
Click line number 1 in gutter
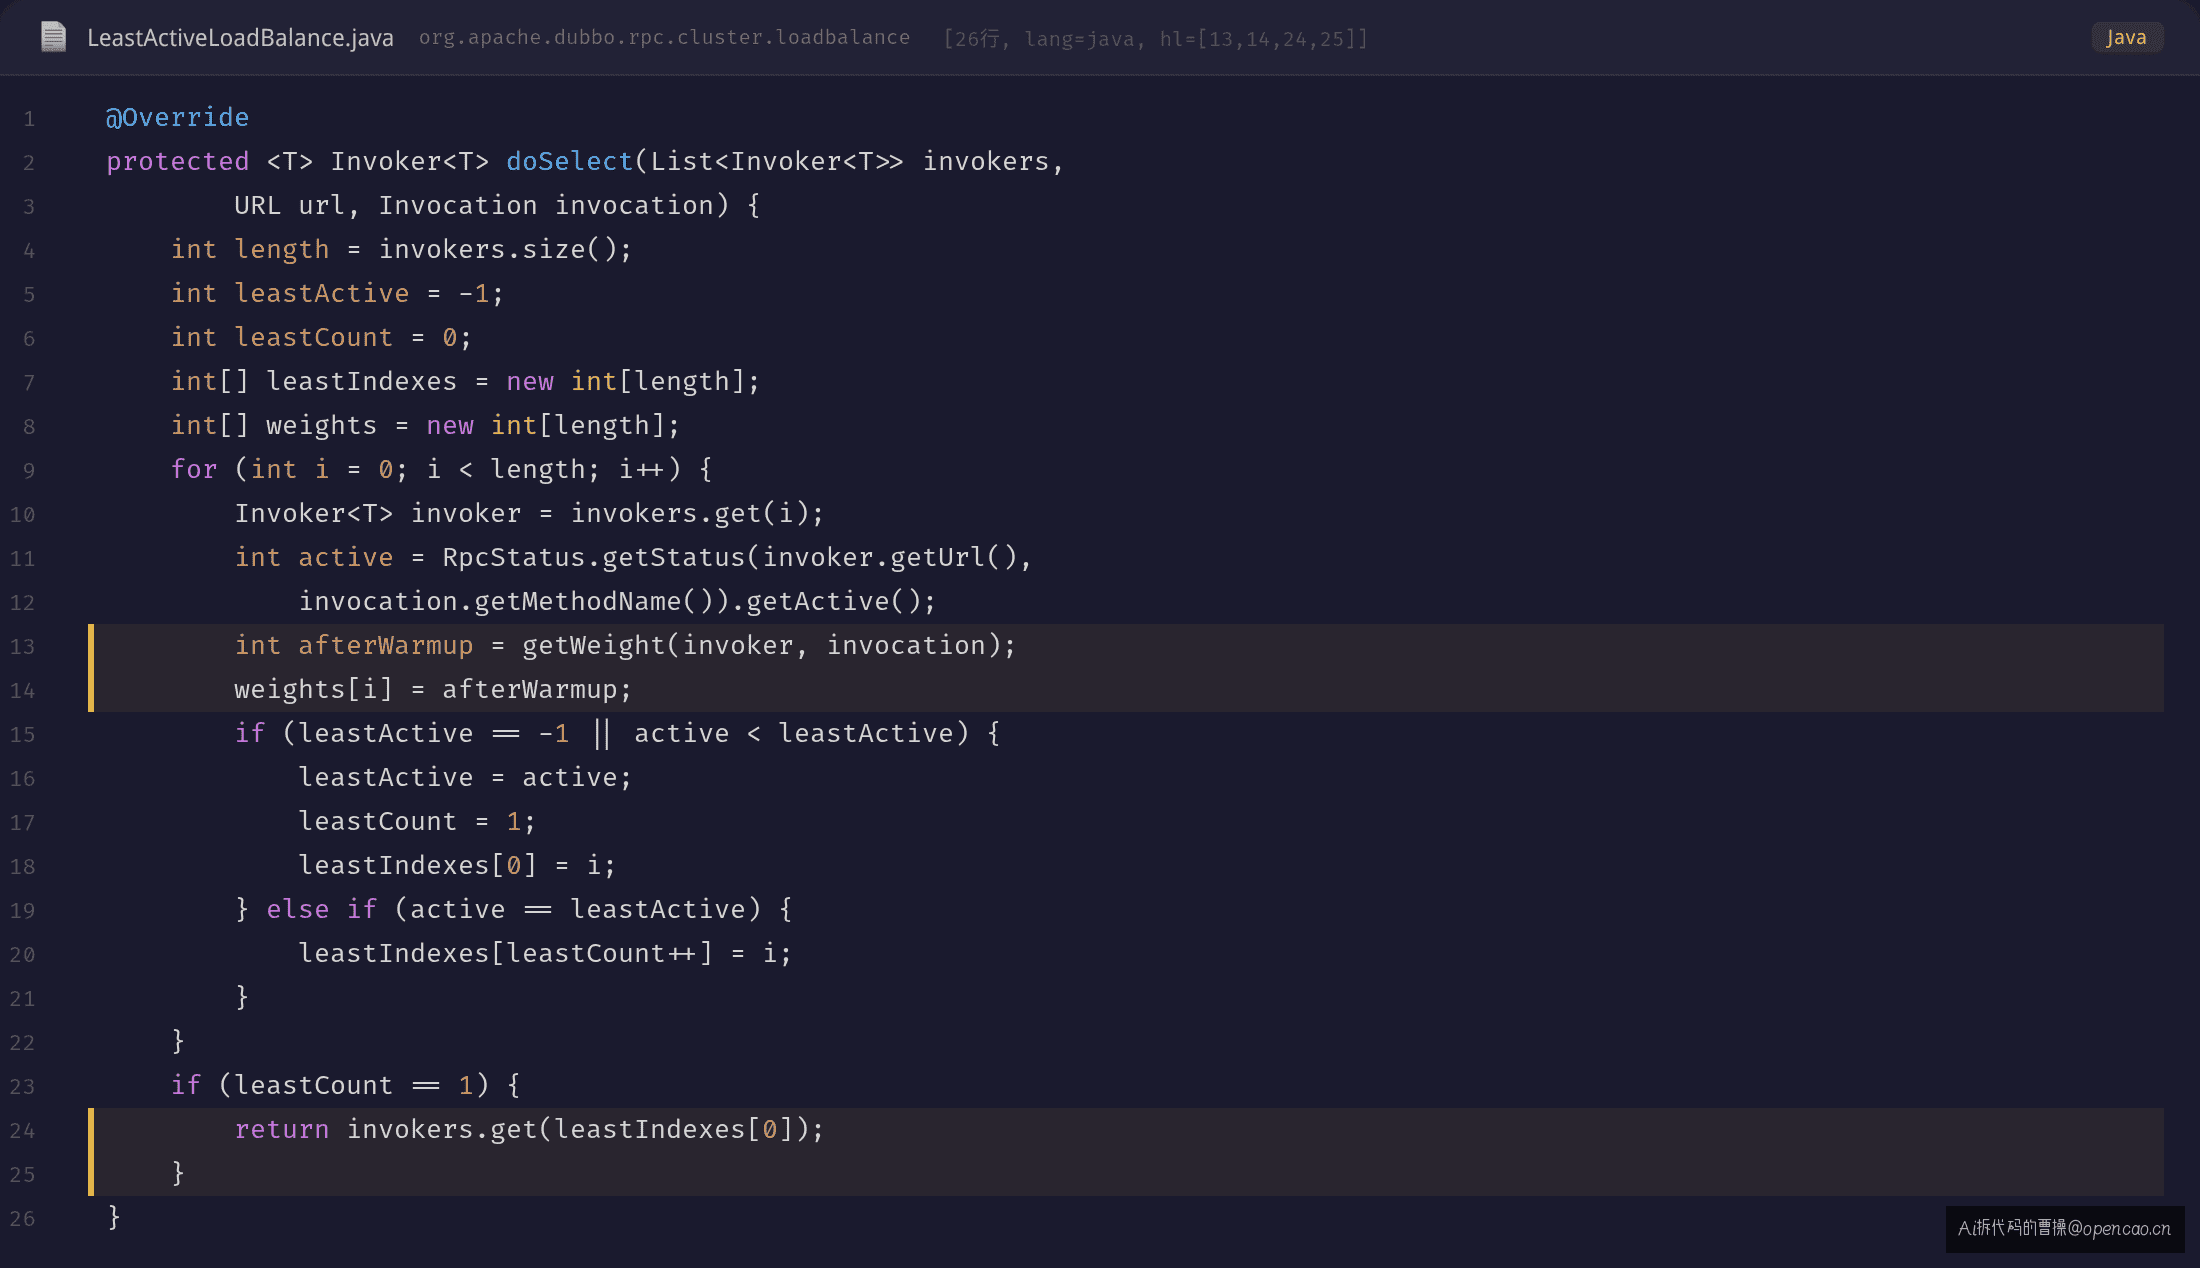[x=29, y=119]
